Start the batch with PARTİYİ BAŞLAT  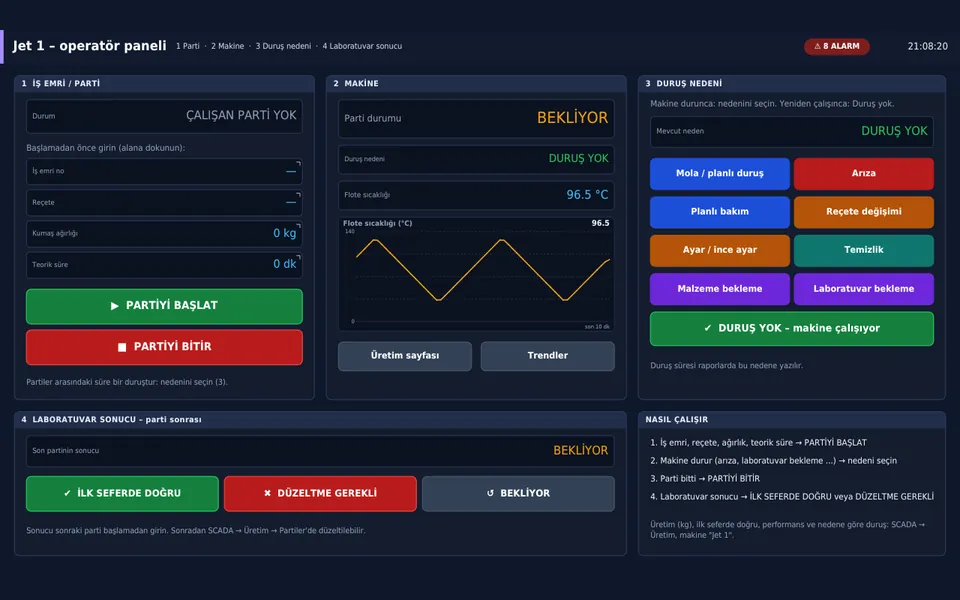click(164, 306)
